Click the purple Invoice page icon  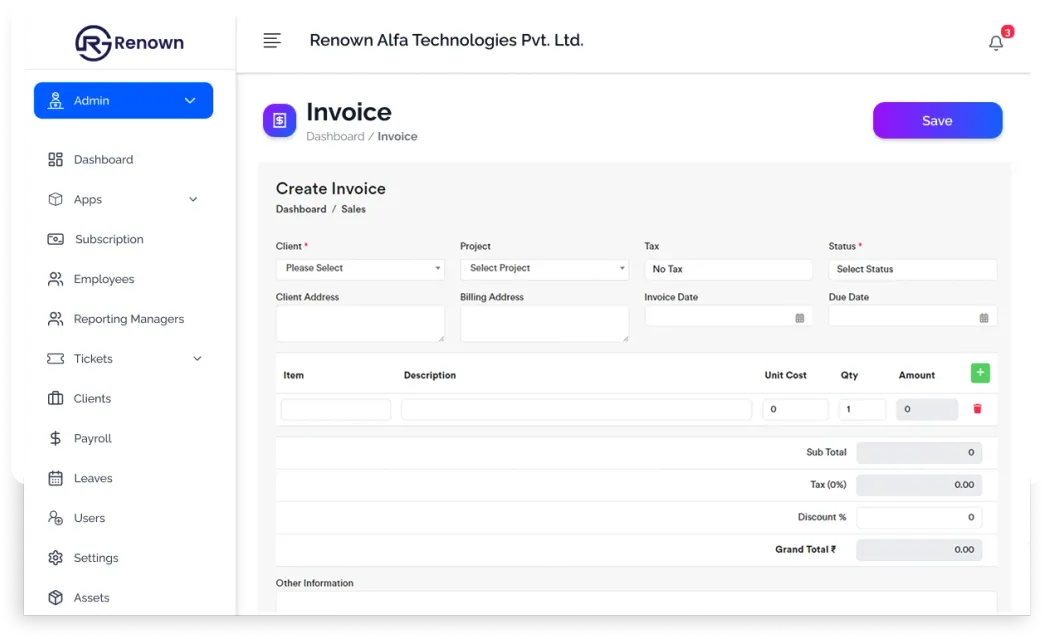pos(279,120)
